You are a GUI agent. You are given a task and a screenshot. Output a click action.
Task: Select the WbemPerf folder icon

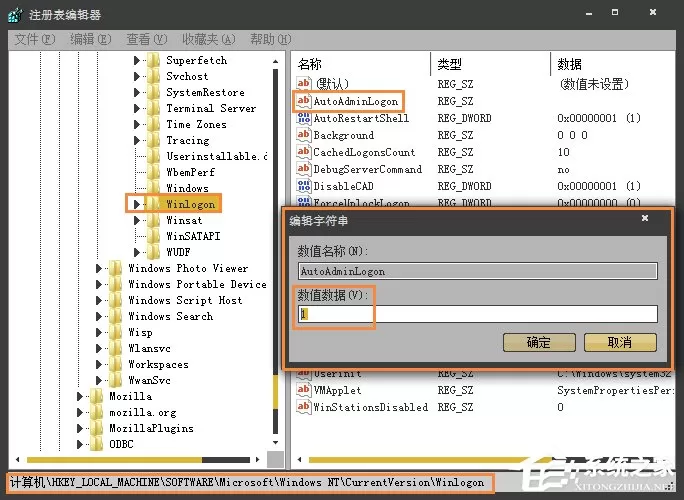click(153, 172)
